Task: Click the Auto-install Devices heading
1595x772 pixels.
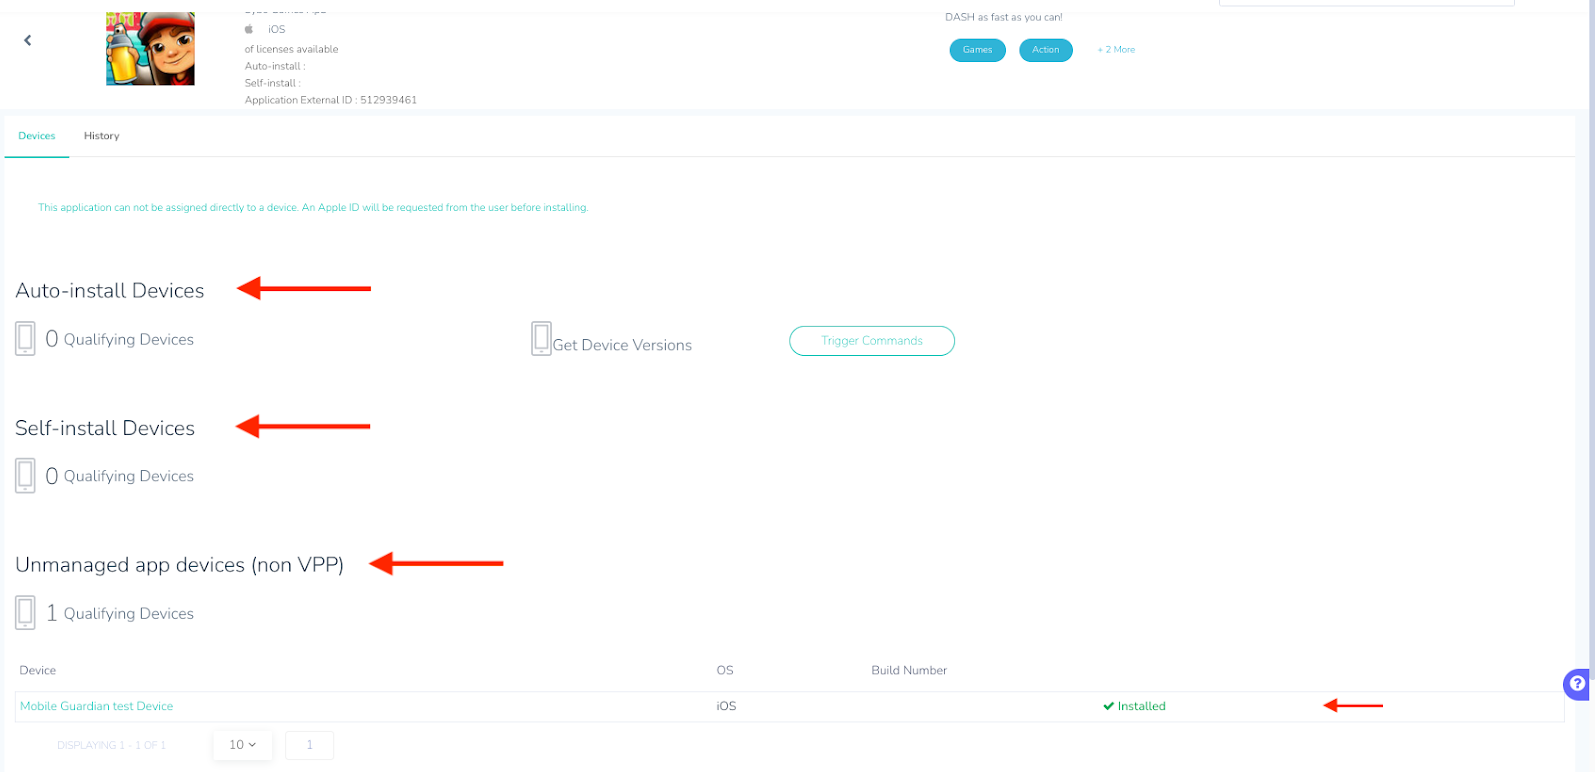Action: [x=110, y=290]
